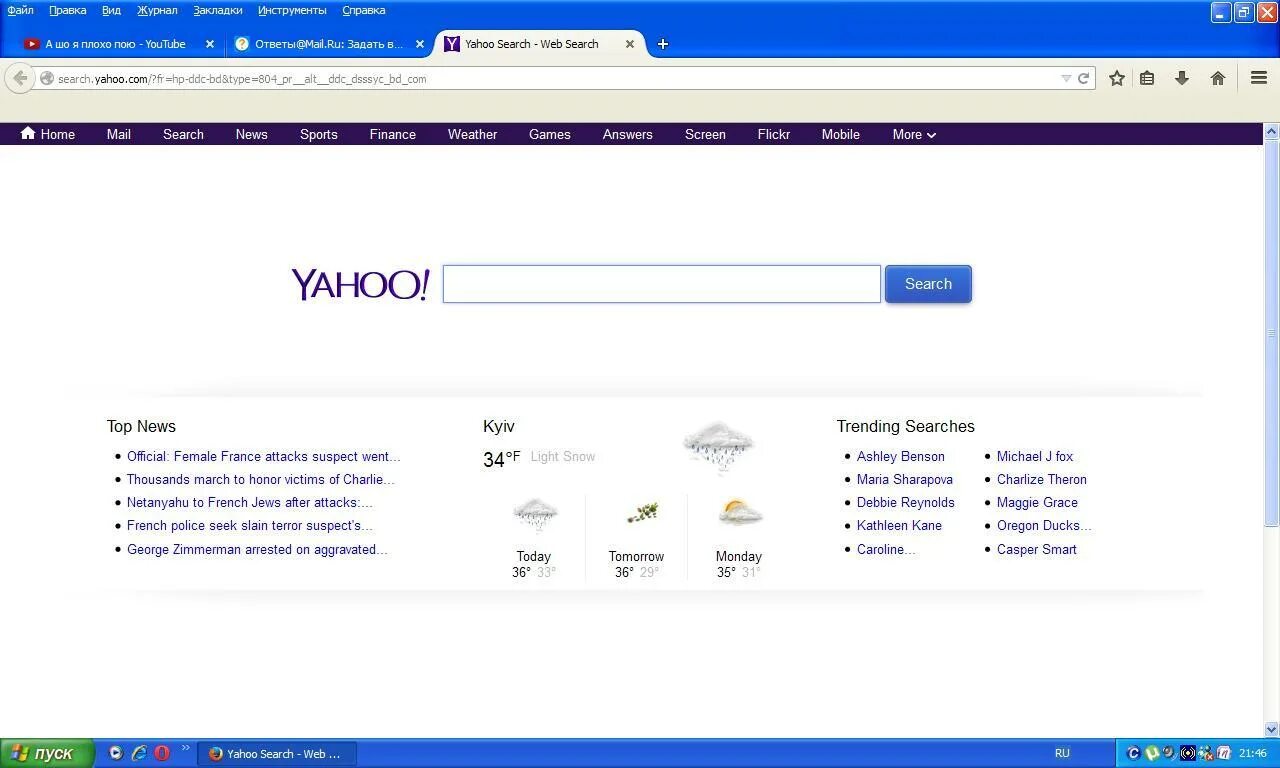This screenshot has height=768, width=1280.
Task: Open Mail in Yahoo navigation bar
Action: [119, 134]
